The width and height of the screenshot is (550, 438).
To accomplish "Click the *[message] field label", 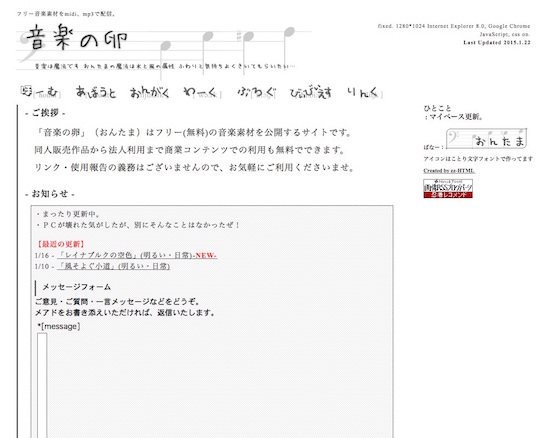I will (59, 326).
